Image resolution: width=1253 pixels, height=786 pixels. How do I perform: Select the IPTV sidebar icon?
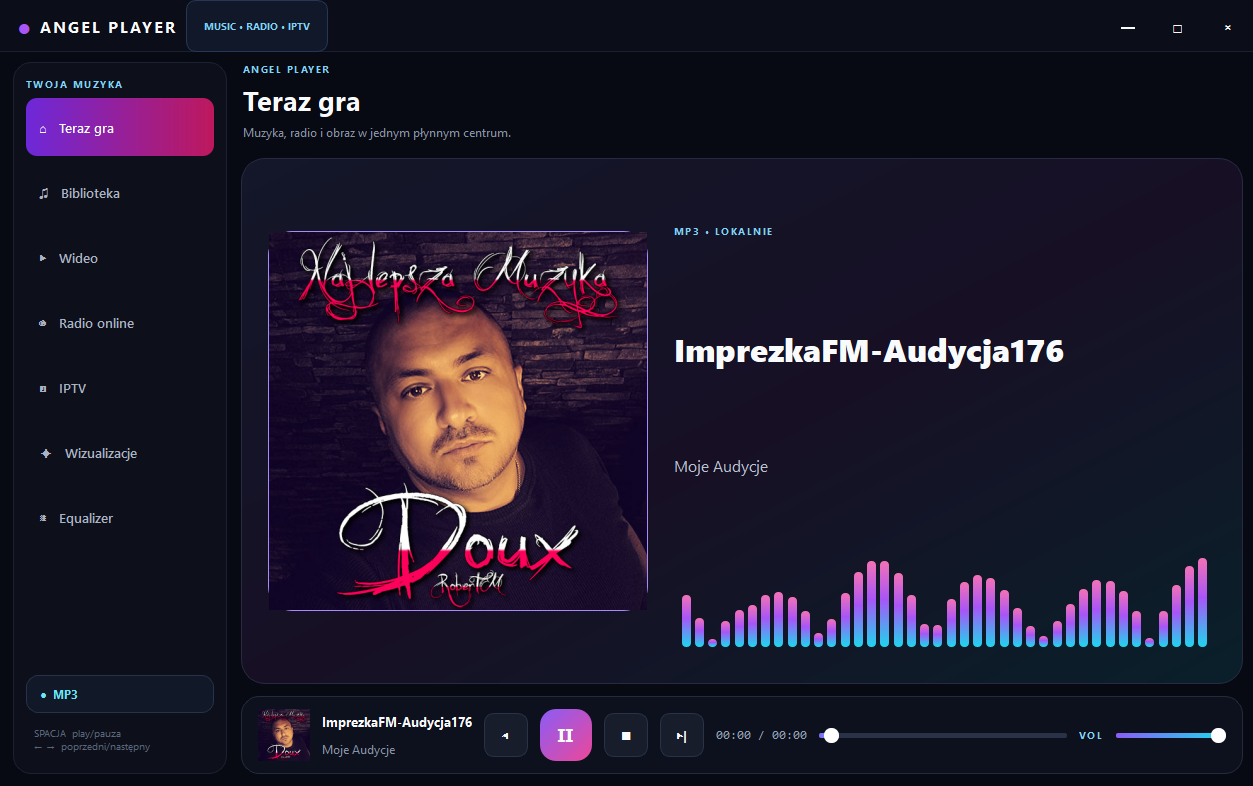tap(42, 388)
